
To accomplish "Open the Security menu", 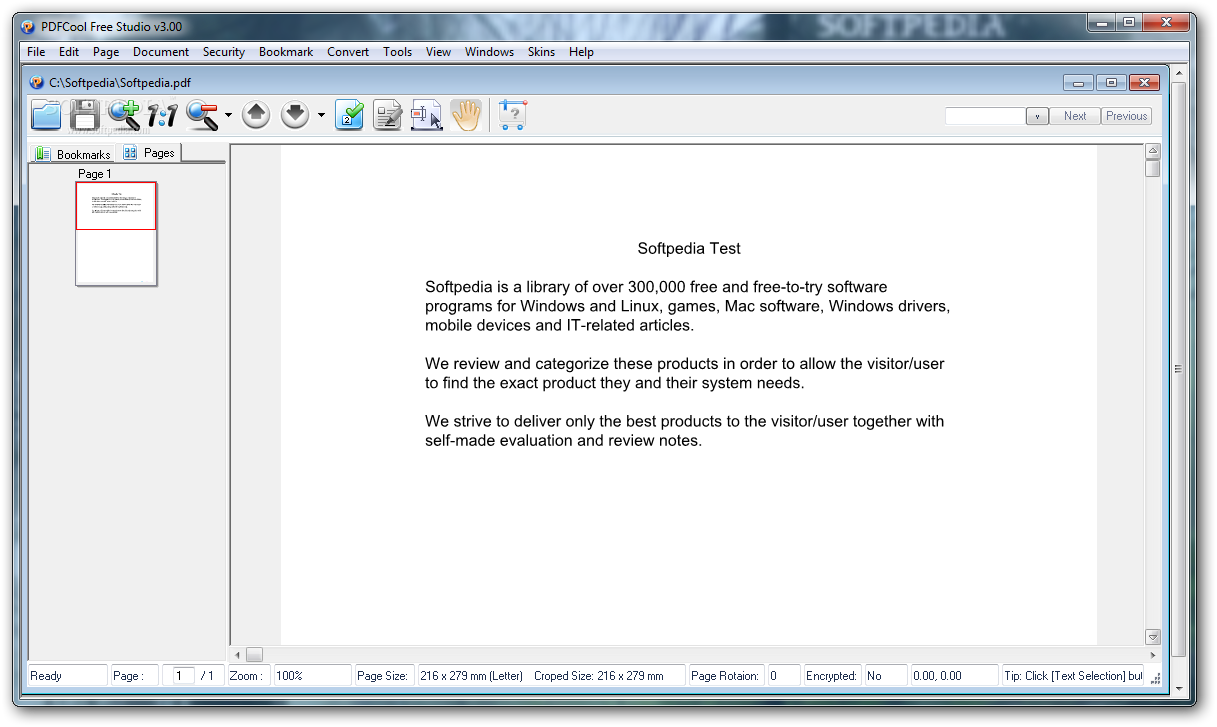I will point(224,52).
